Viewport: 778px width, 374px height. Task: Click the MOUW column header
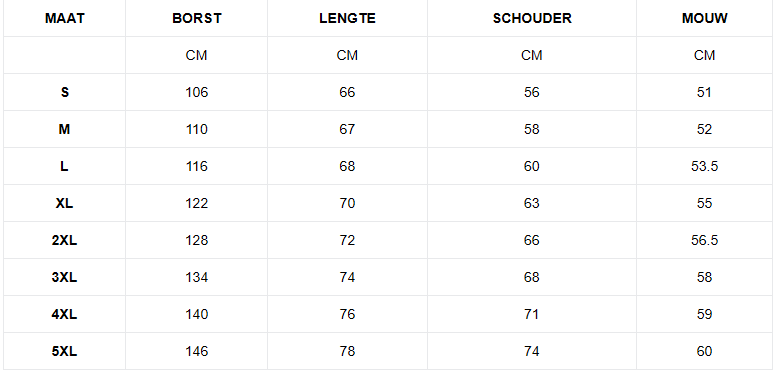click(x=705, y=18)
